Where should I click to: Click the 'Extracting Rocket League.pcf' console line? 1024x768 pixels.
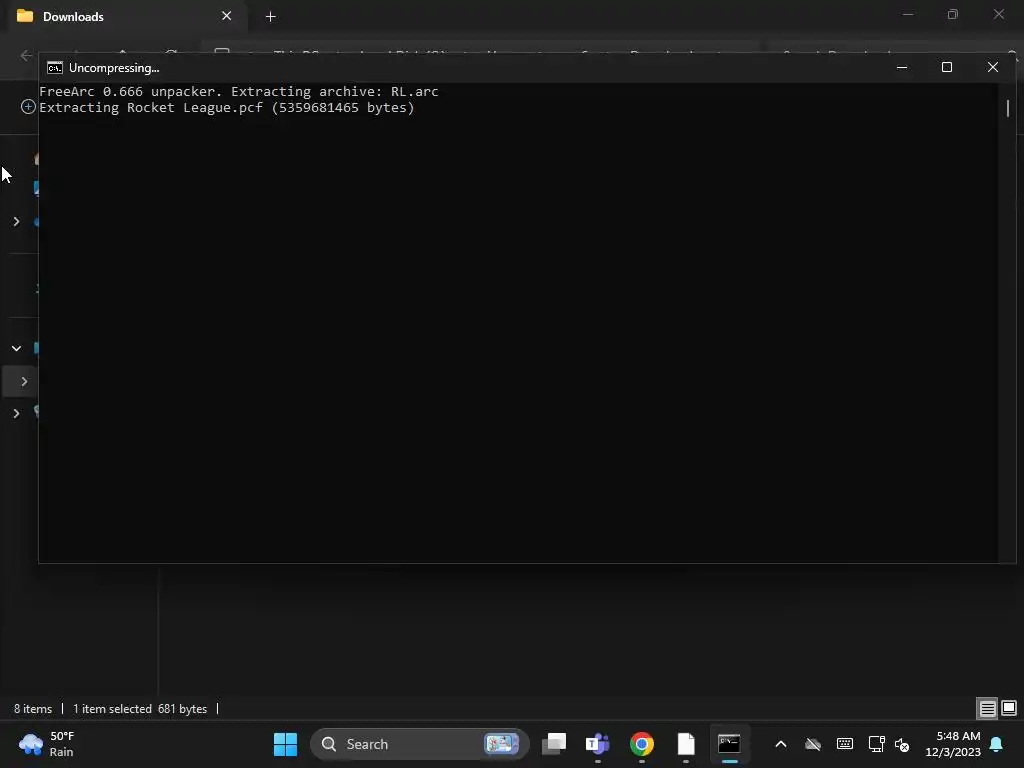point(227,108)
